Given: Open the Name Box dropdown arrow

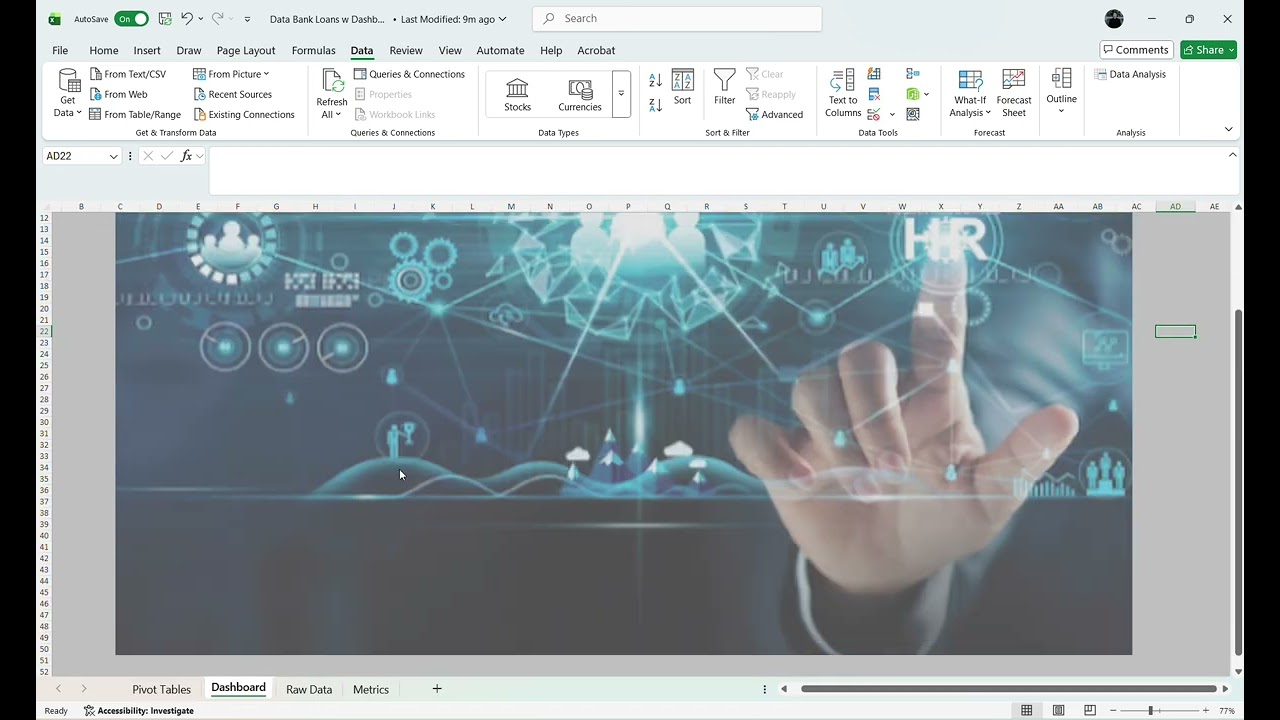Looking at the screenshot, I should (x=114, y=156).
